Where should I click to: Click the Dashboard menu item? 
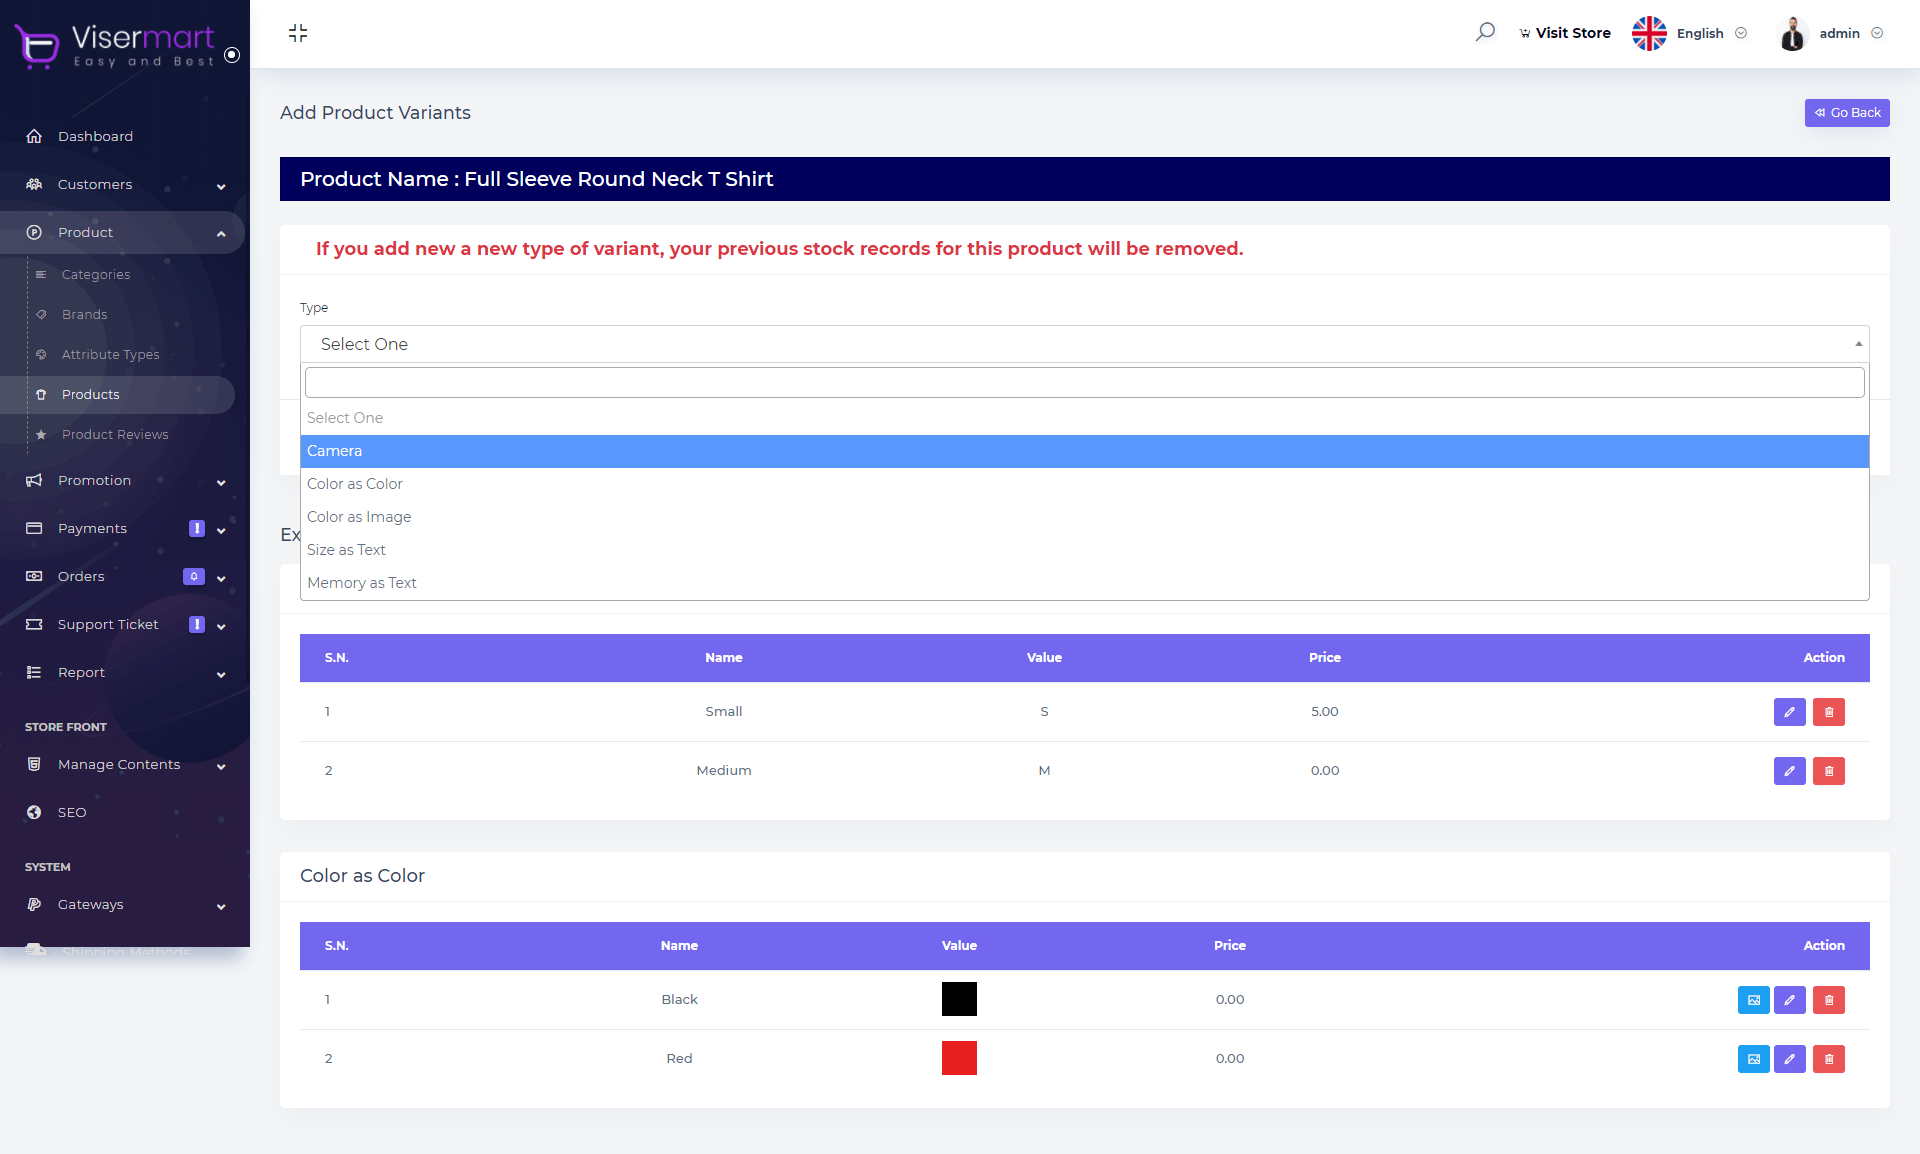click(95, 136)
